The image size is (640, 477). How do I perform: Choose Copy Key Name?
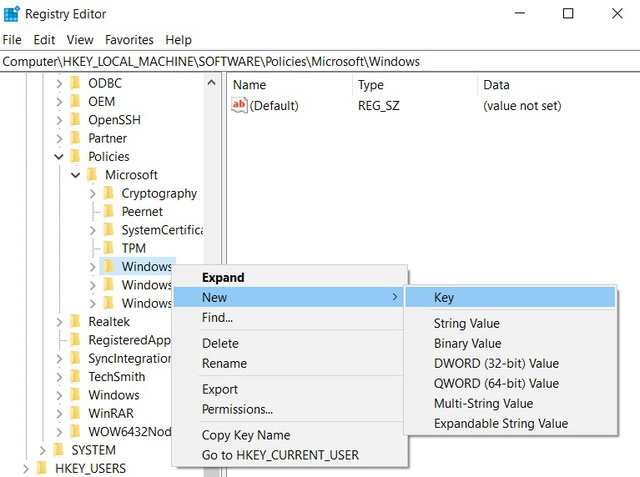(x=290, y=435)
